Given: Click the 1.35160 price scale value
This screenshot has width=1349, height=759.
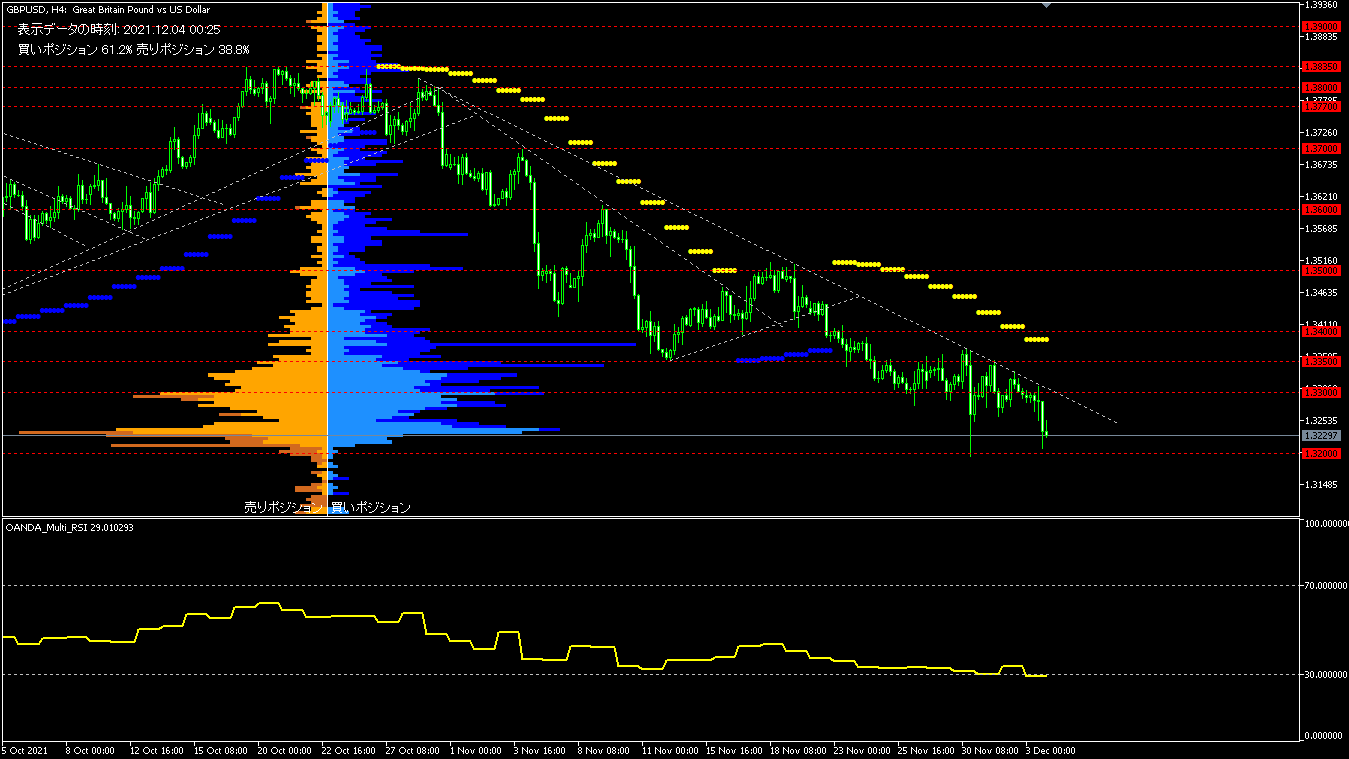Looking at the screenshot, I should pos(1322,261).
